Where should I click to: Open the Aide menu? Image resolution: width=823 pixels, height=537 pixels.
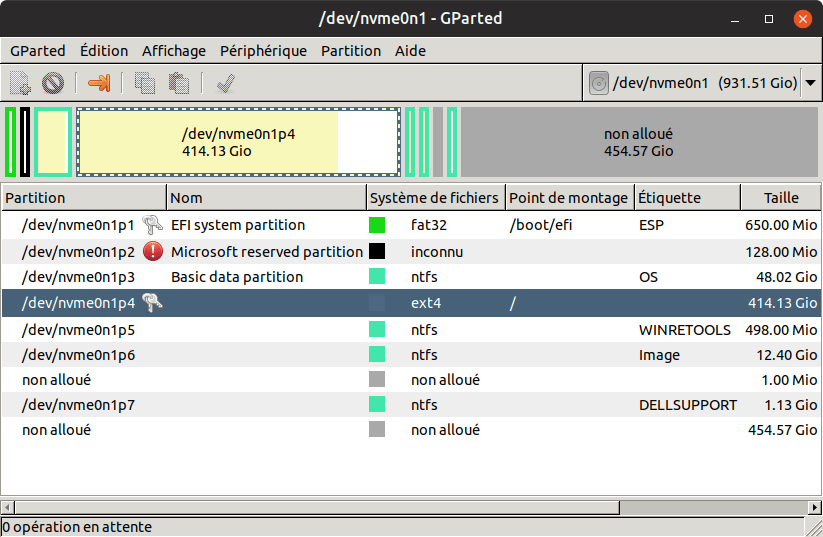410,51
